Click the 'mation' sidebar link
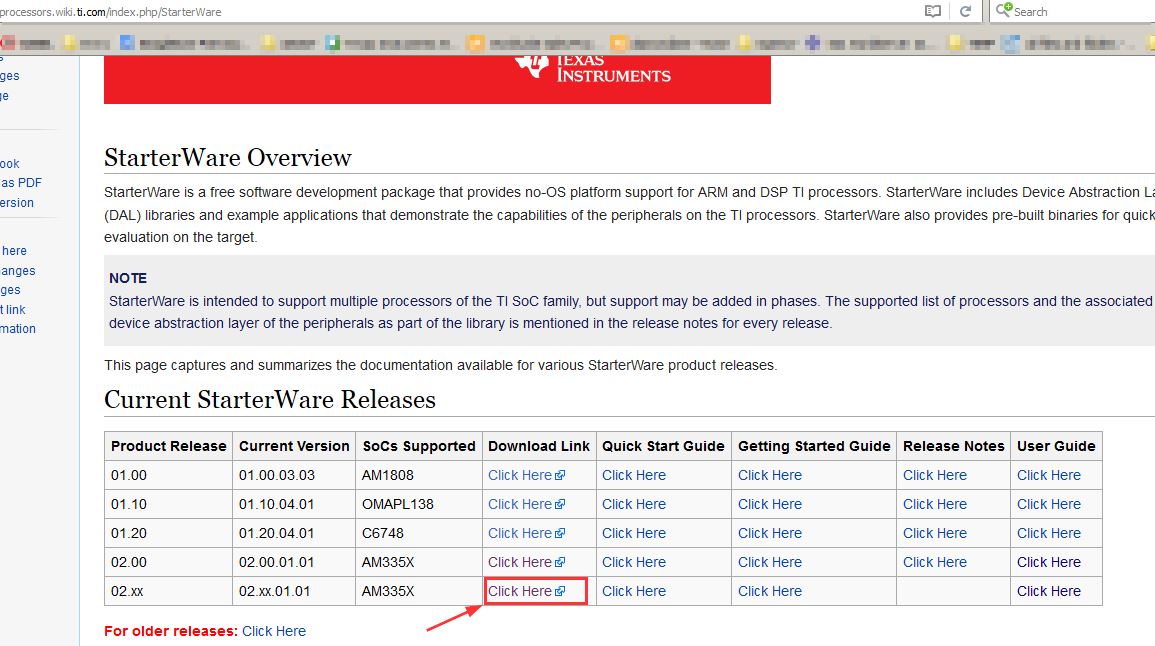Screen dimensions: 1155x646 pyautogui.click(x=18, y=329)
